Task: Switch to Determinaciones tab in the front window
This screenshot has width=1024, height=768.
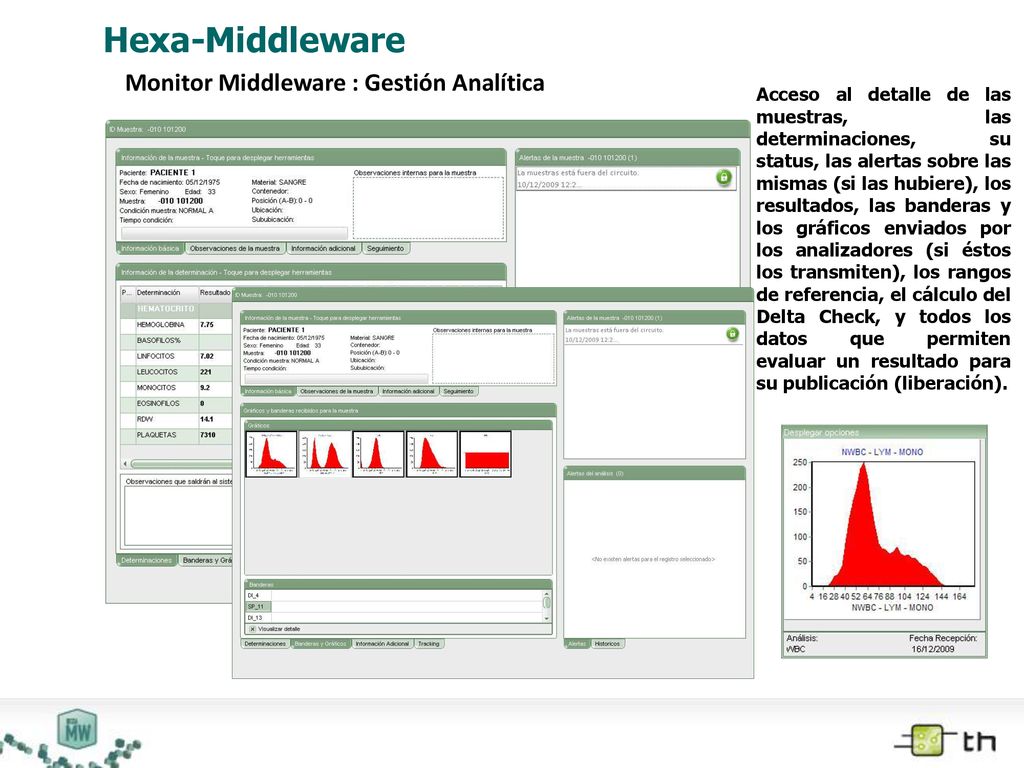Action: 265,644
